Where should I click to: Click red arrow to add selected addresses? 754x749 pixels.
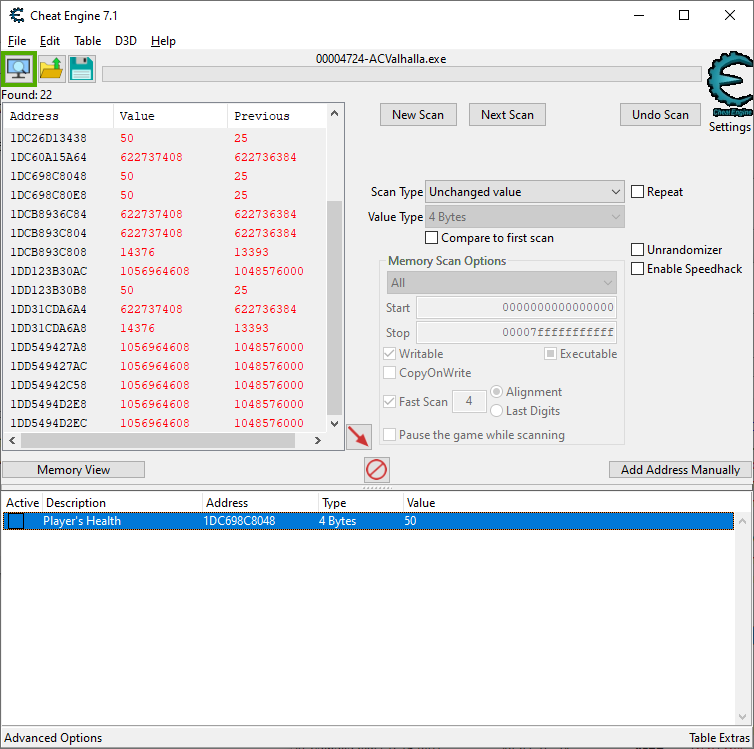(358, 436)
